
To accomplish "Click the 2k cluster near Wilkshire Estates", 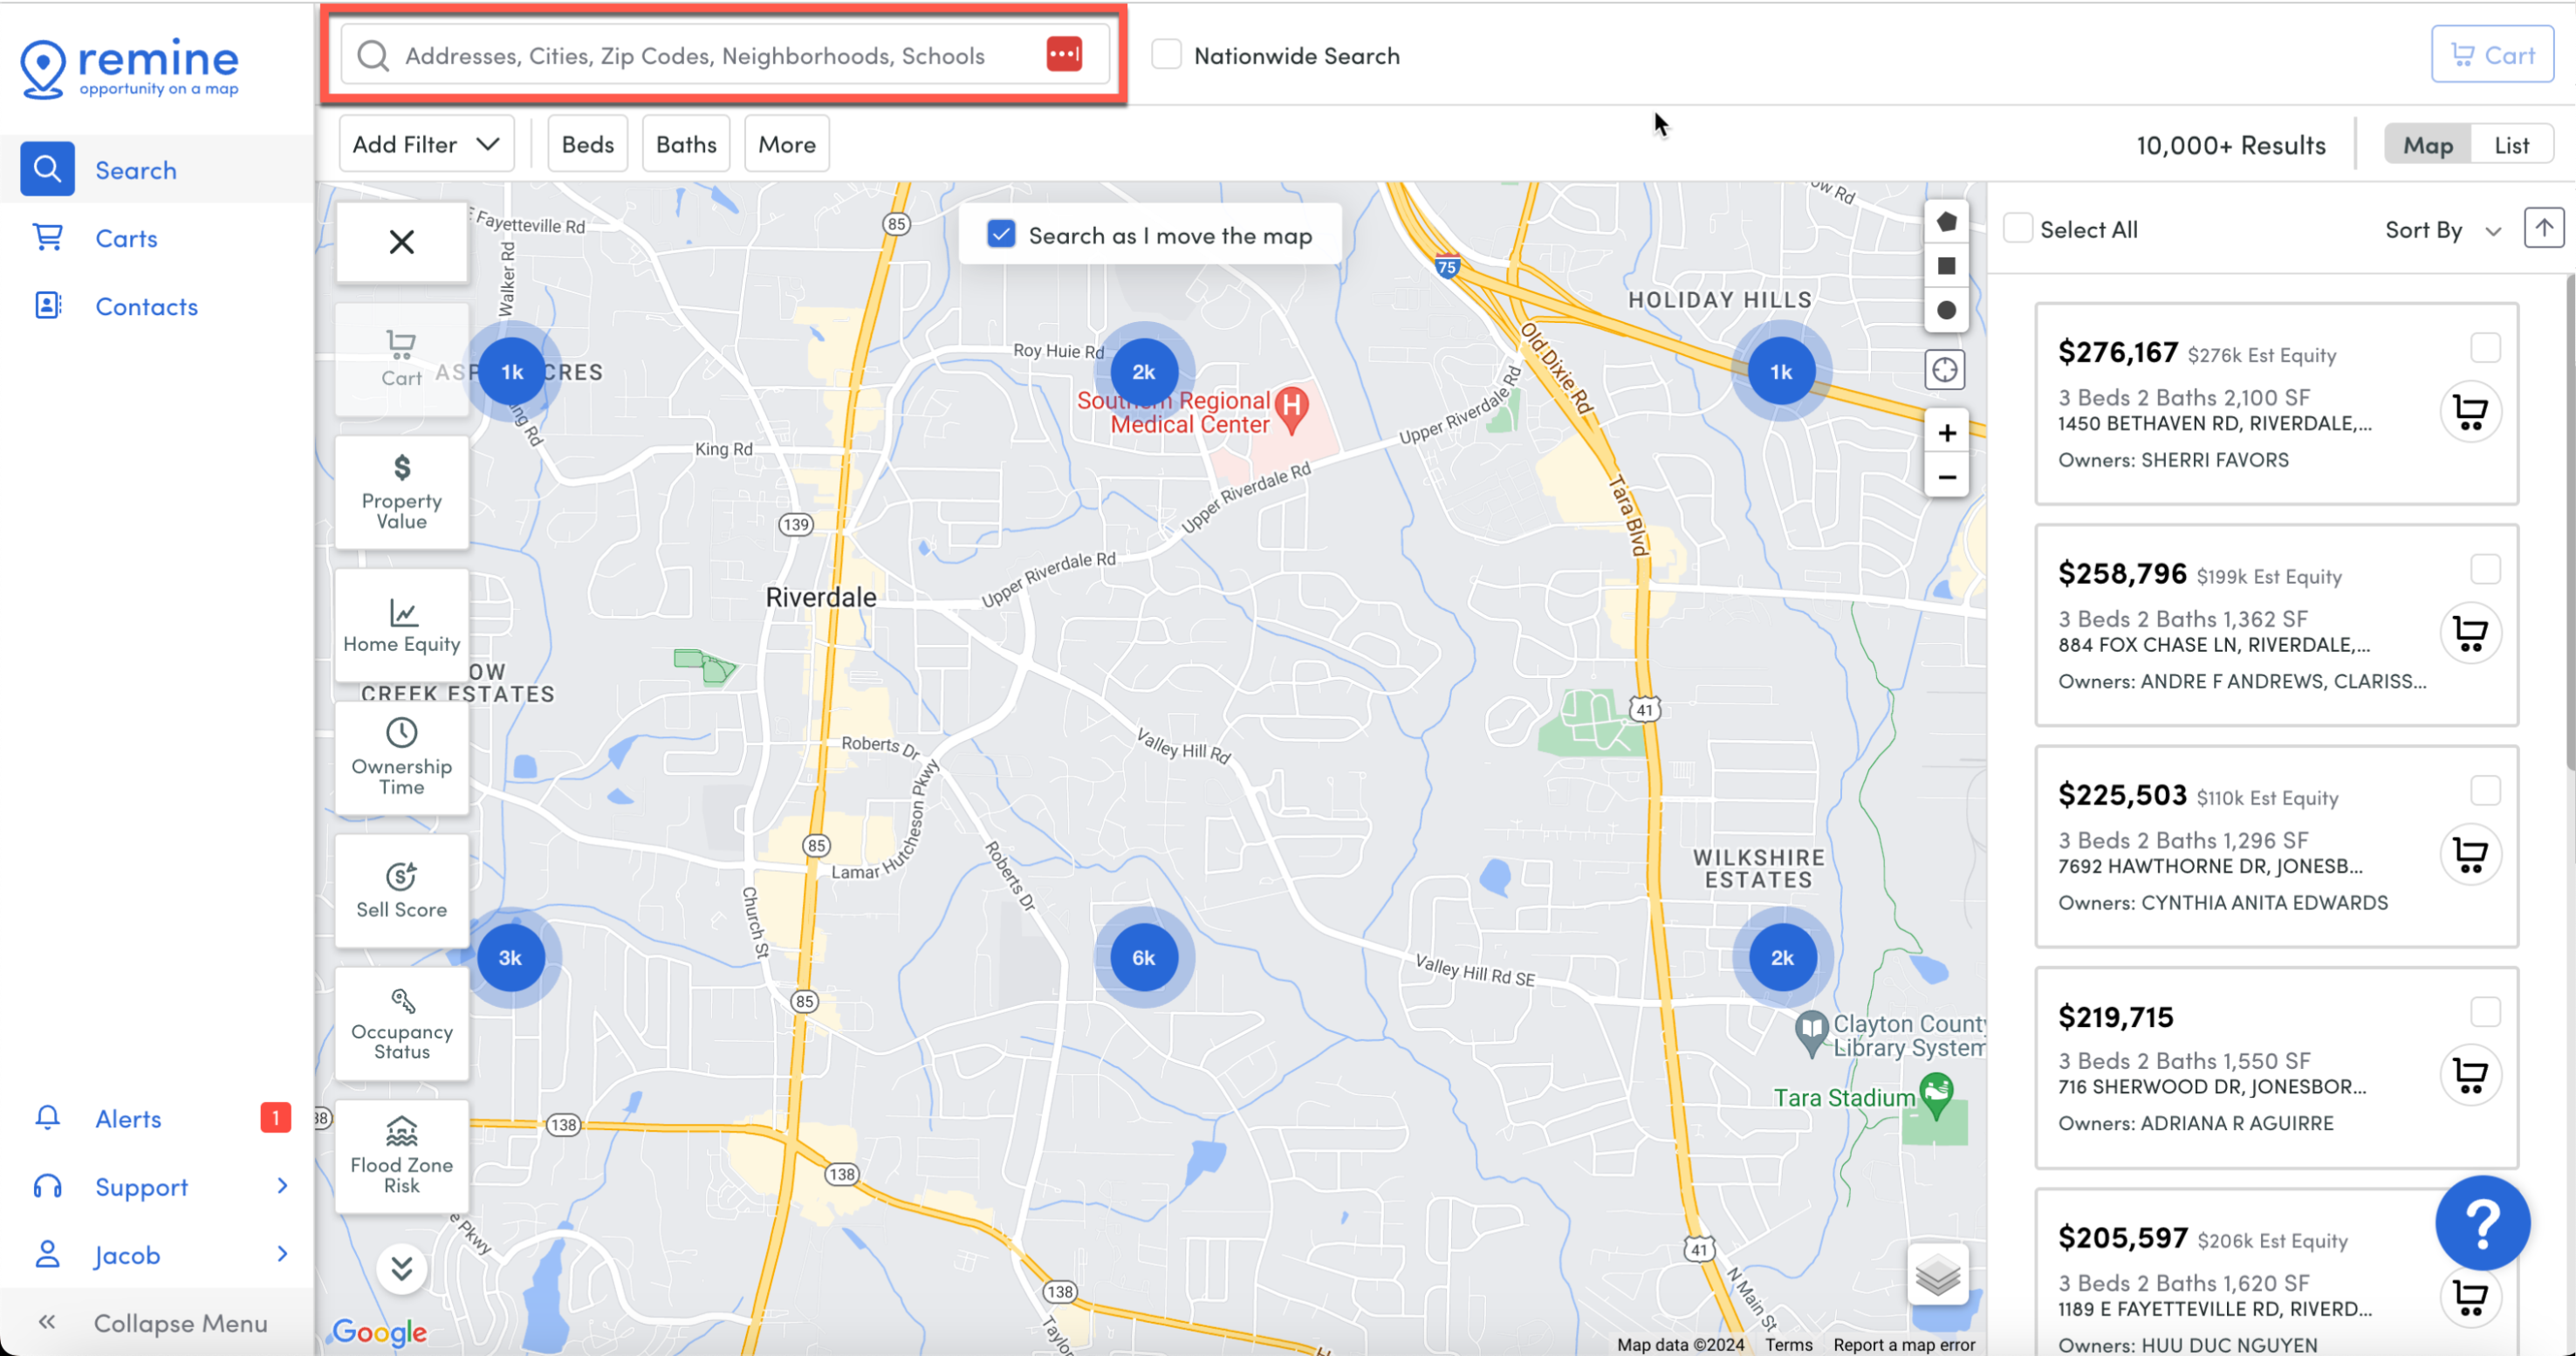I will point(1782,958).
